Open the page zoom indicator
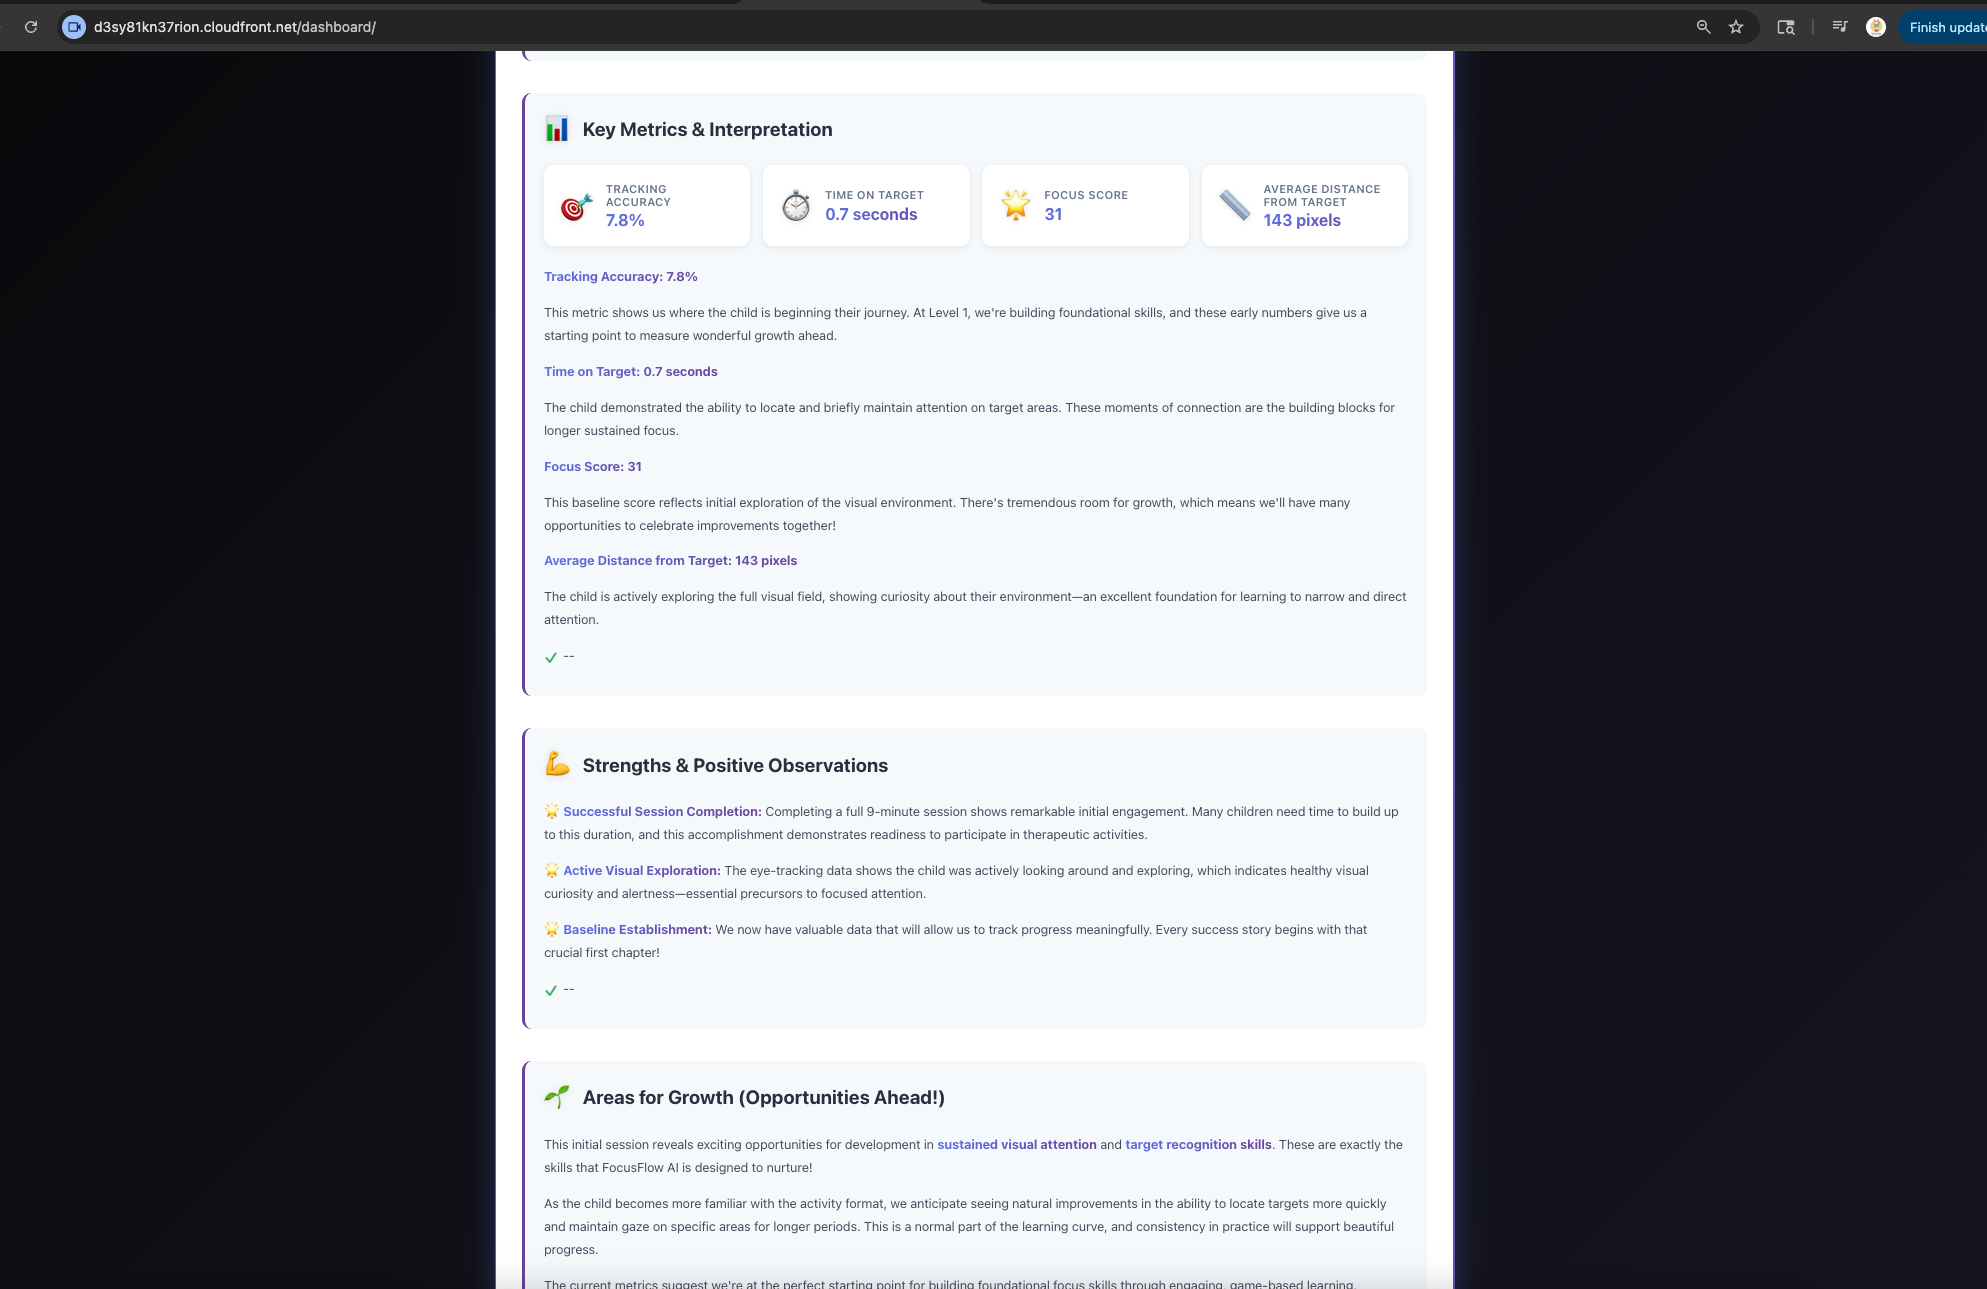1987x1289 pixels. (x=1703, y=27)
